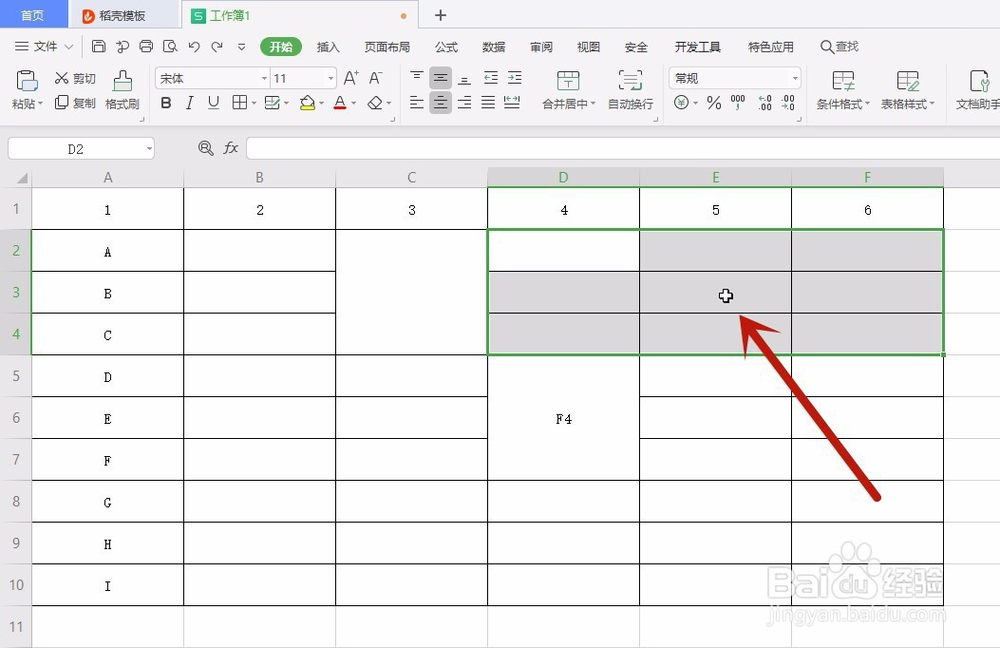Activate the Format Painter 格式刷
Image resolution: width=1000 pixels, height=648 pixels.
pos(122,90)
